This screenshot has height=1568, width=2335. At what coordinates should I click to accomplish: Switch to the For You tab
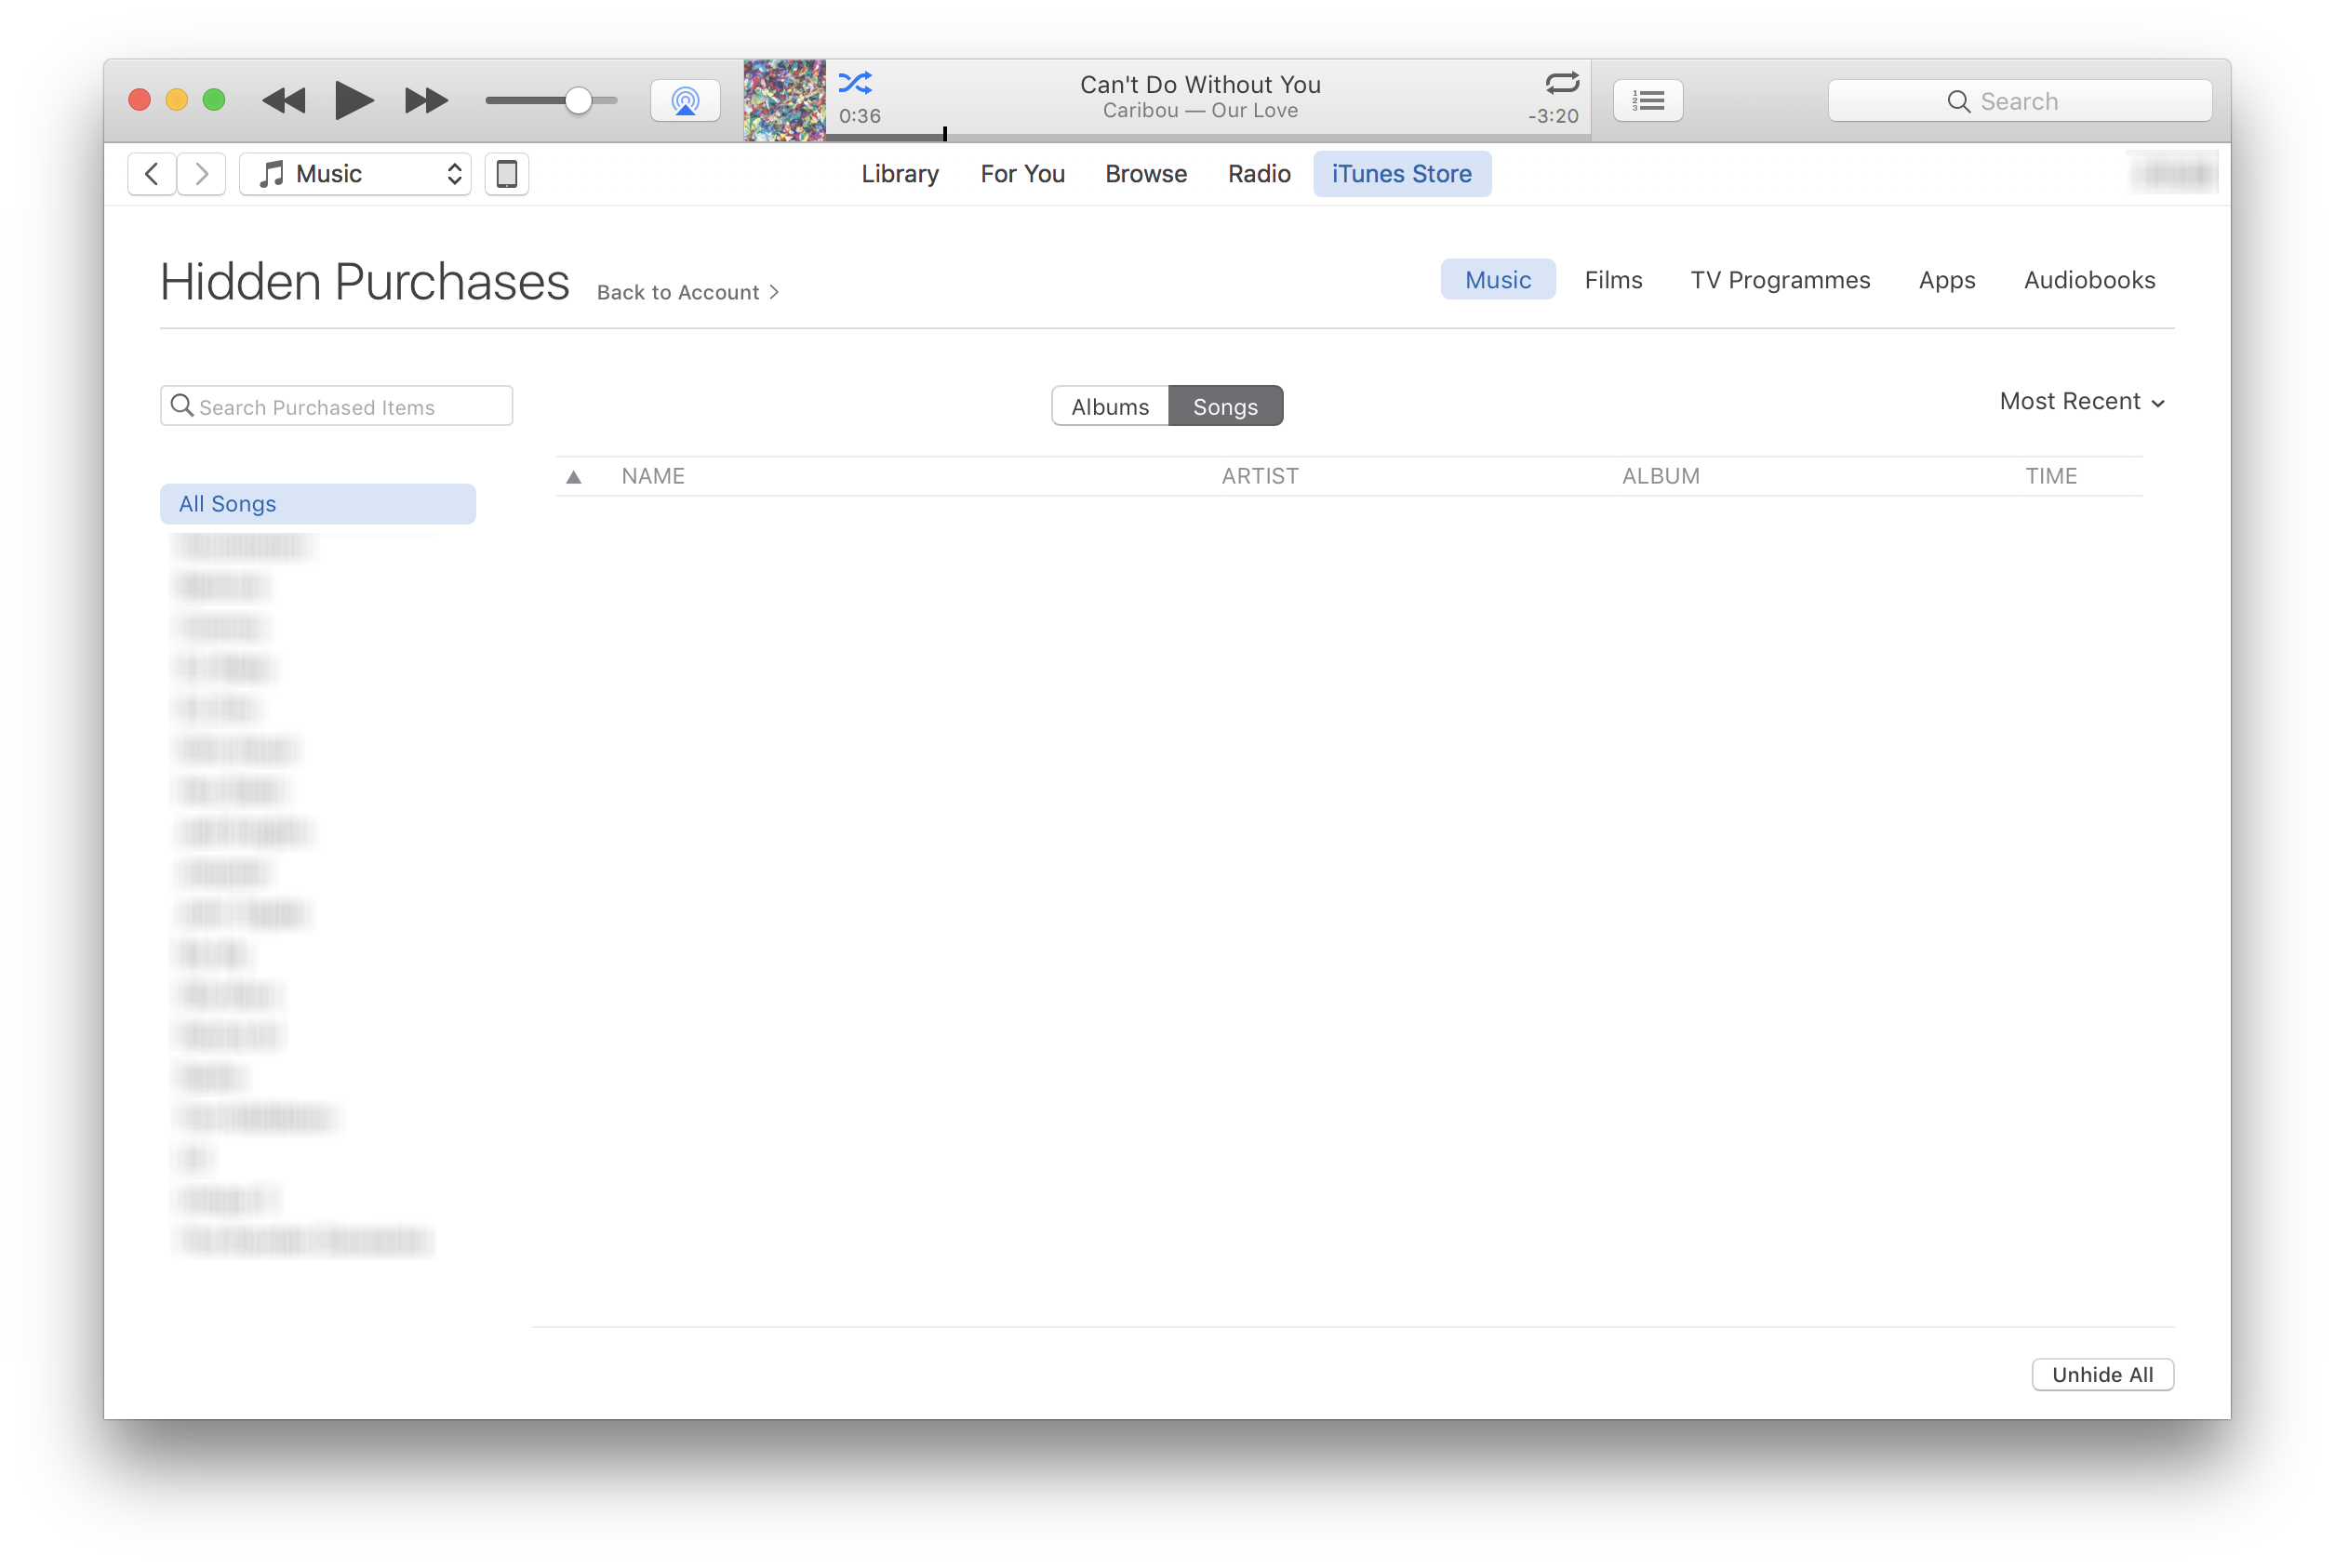(1022, 174)
